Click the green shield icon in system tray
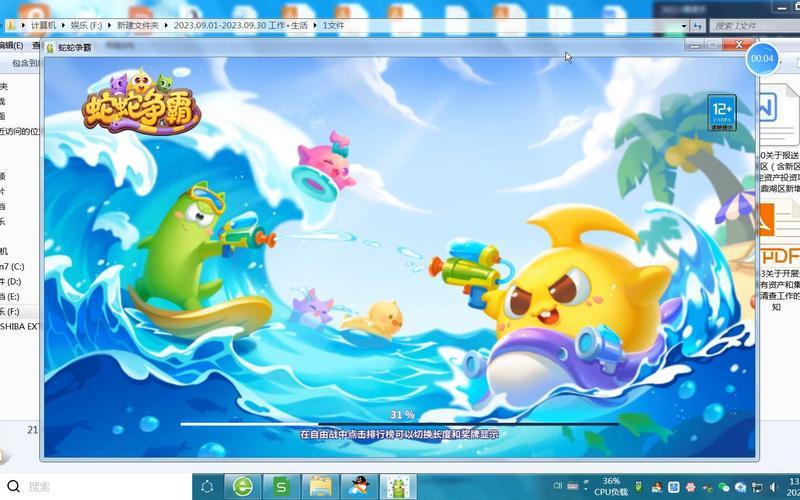The height and width of the screenshot is (500, 800). point(639,487)
